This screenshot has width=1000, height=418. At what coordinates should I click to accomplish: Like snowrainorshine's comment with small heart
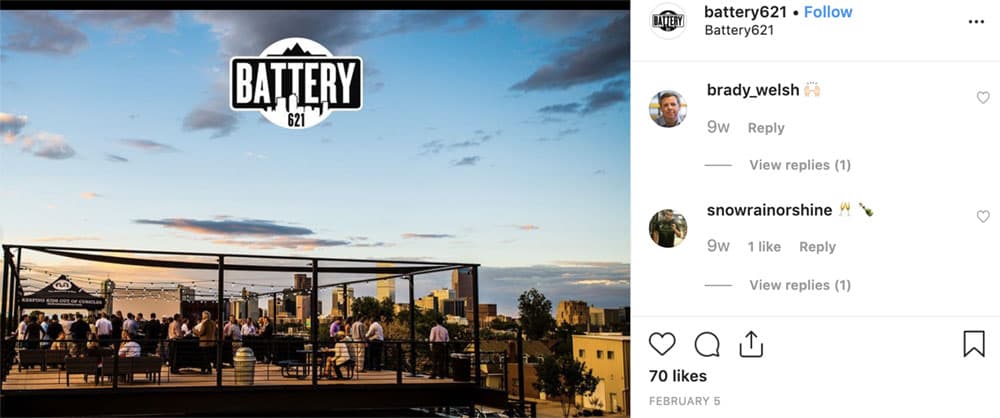pyautogui.click(x=983, y=217)
